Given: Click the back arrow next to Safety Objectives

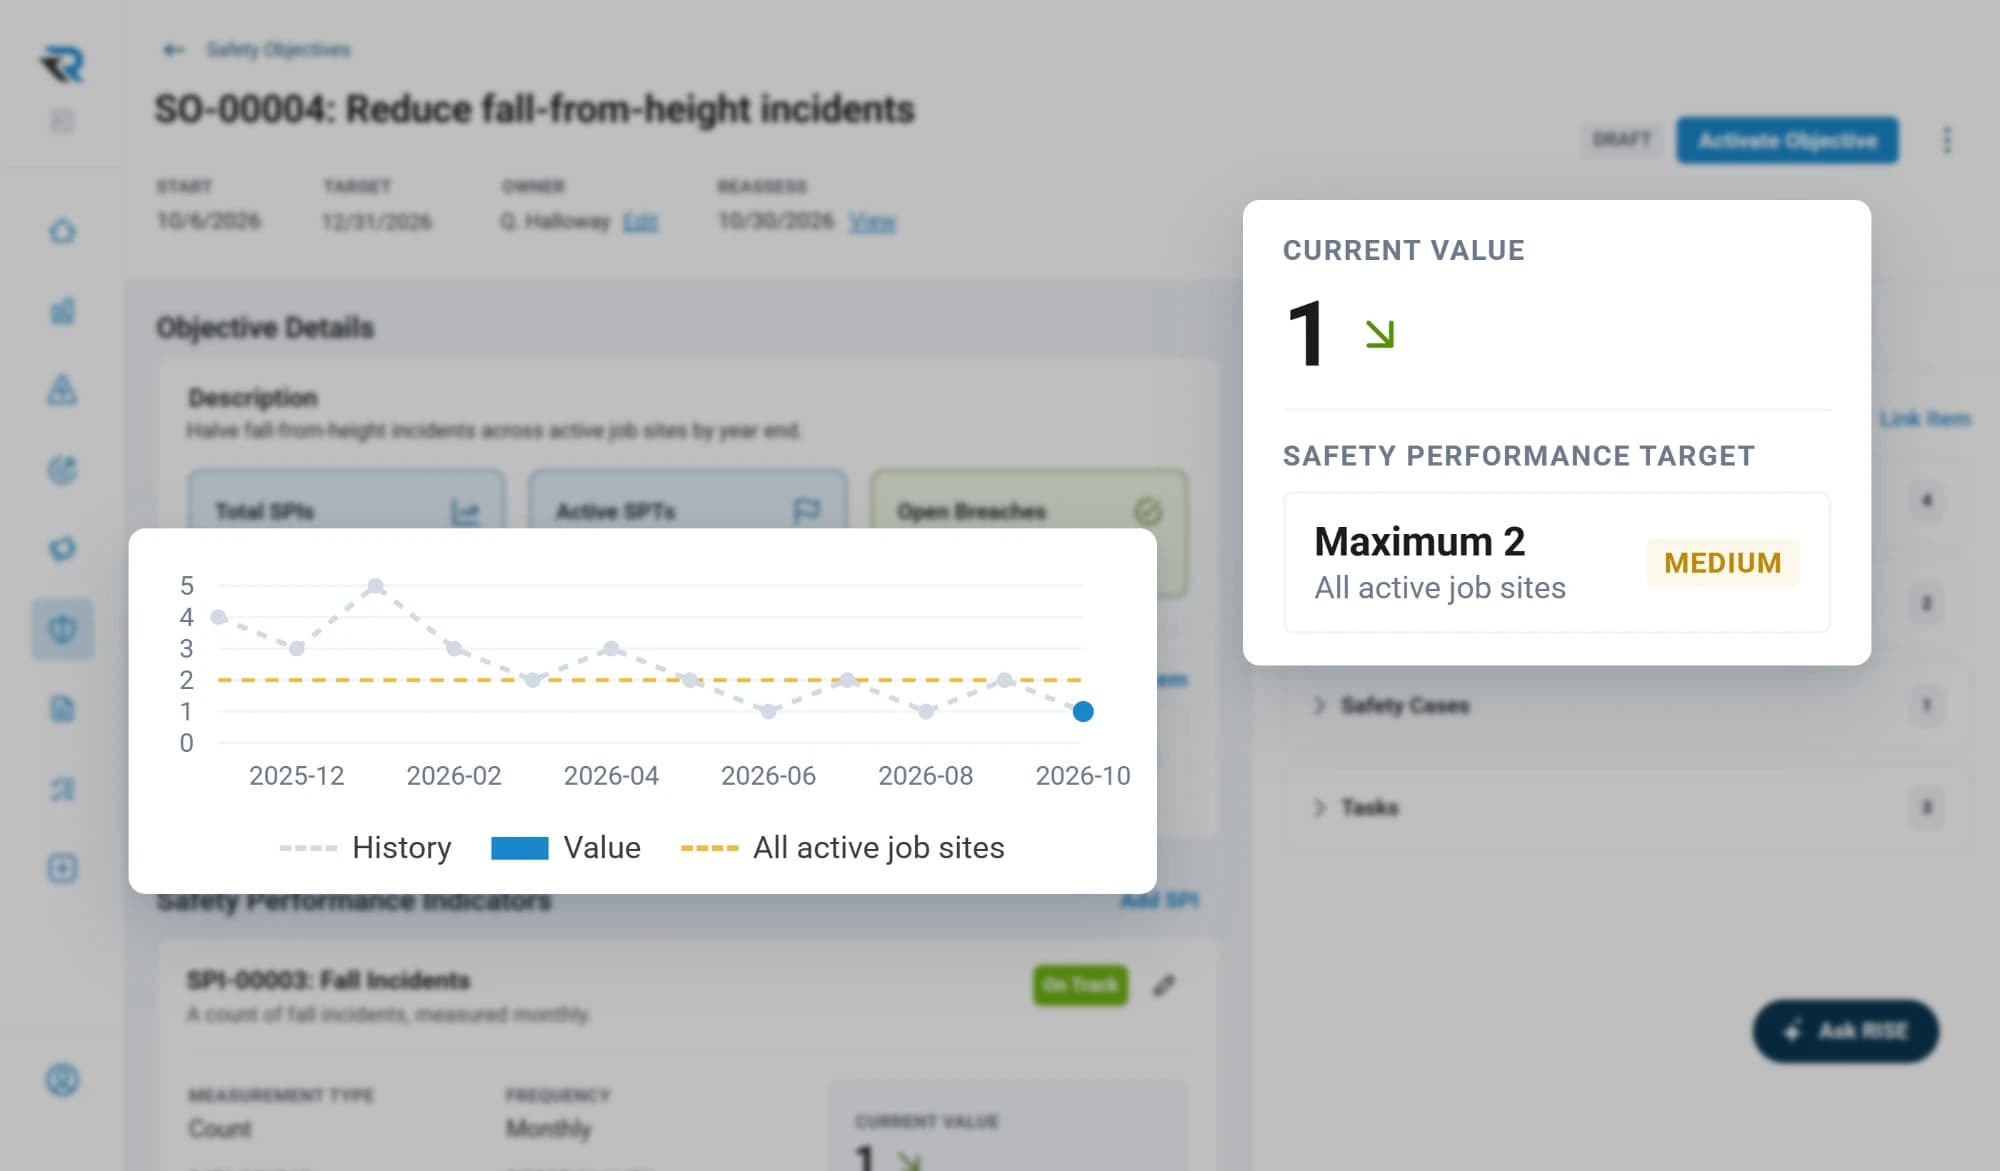Looking at the screenshot, I should [174, 49].
